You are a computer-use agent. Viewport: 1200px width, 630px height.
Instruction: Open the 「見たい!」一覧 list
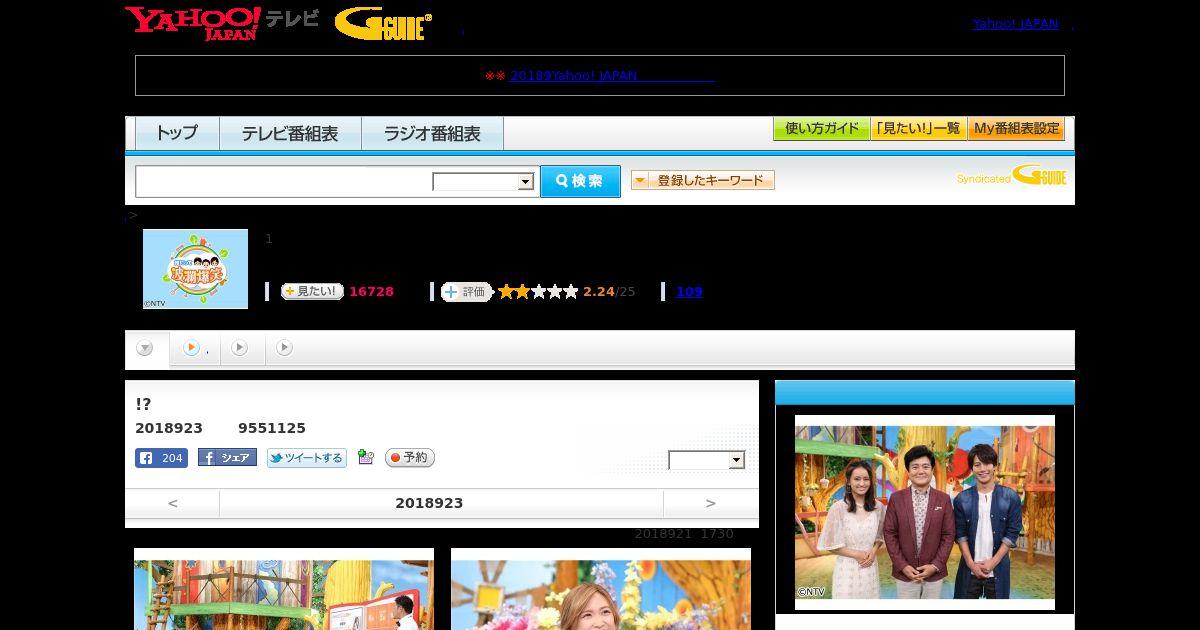[x=918, y=128]
